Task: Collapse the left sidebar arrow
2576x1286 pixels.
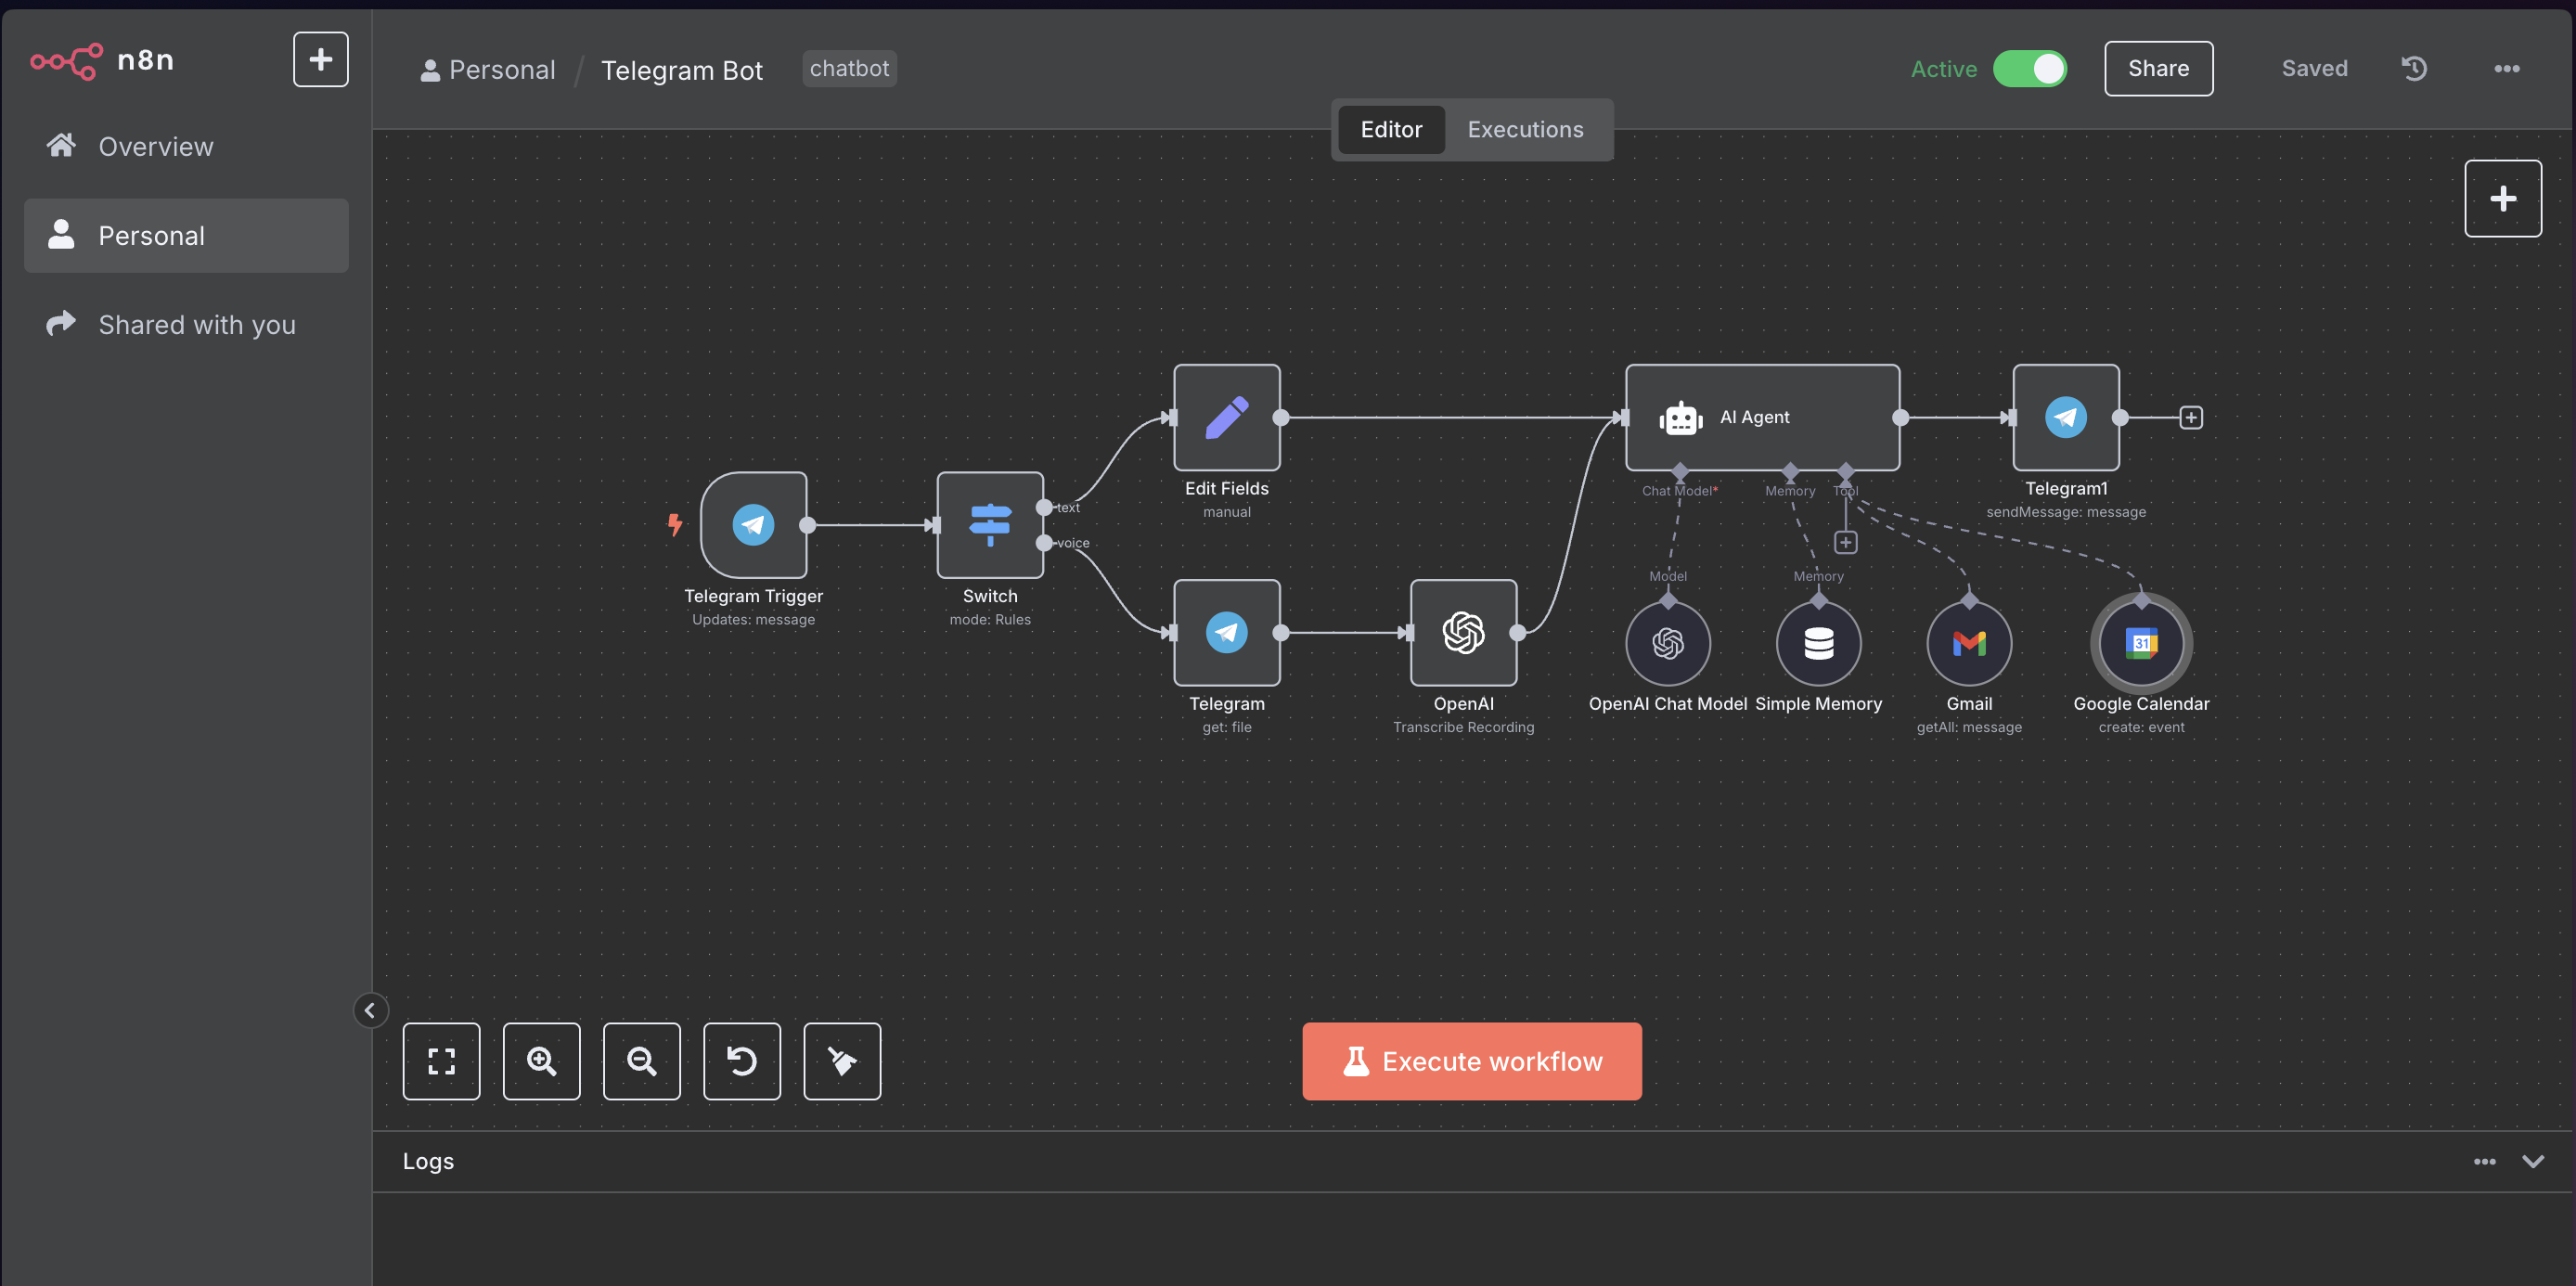Action: coord(370,1010)
